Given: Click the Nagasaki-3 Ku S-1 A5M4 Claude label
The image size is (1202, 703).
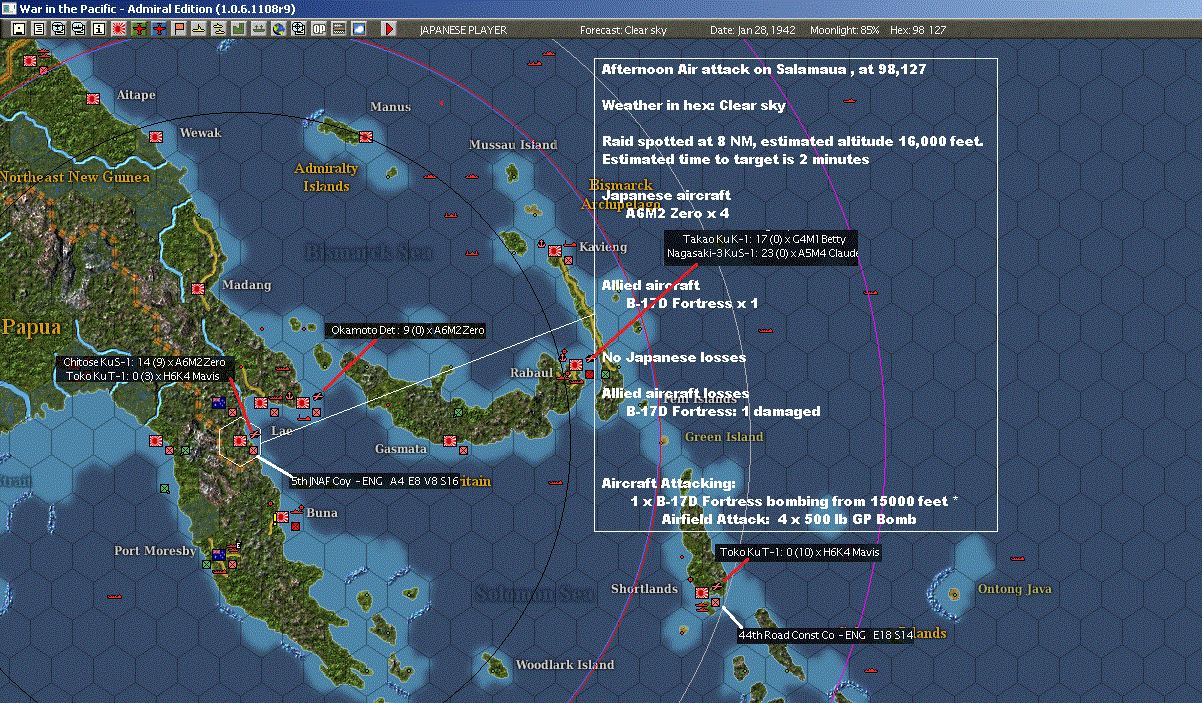Looking at the screenshot, I should coord(763,254).
